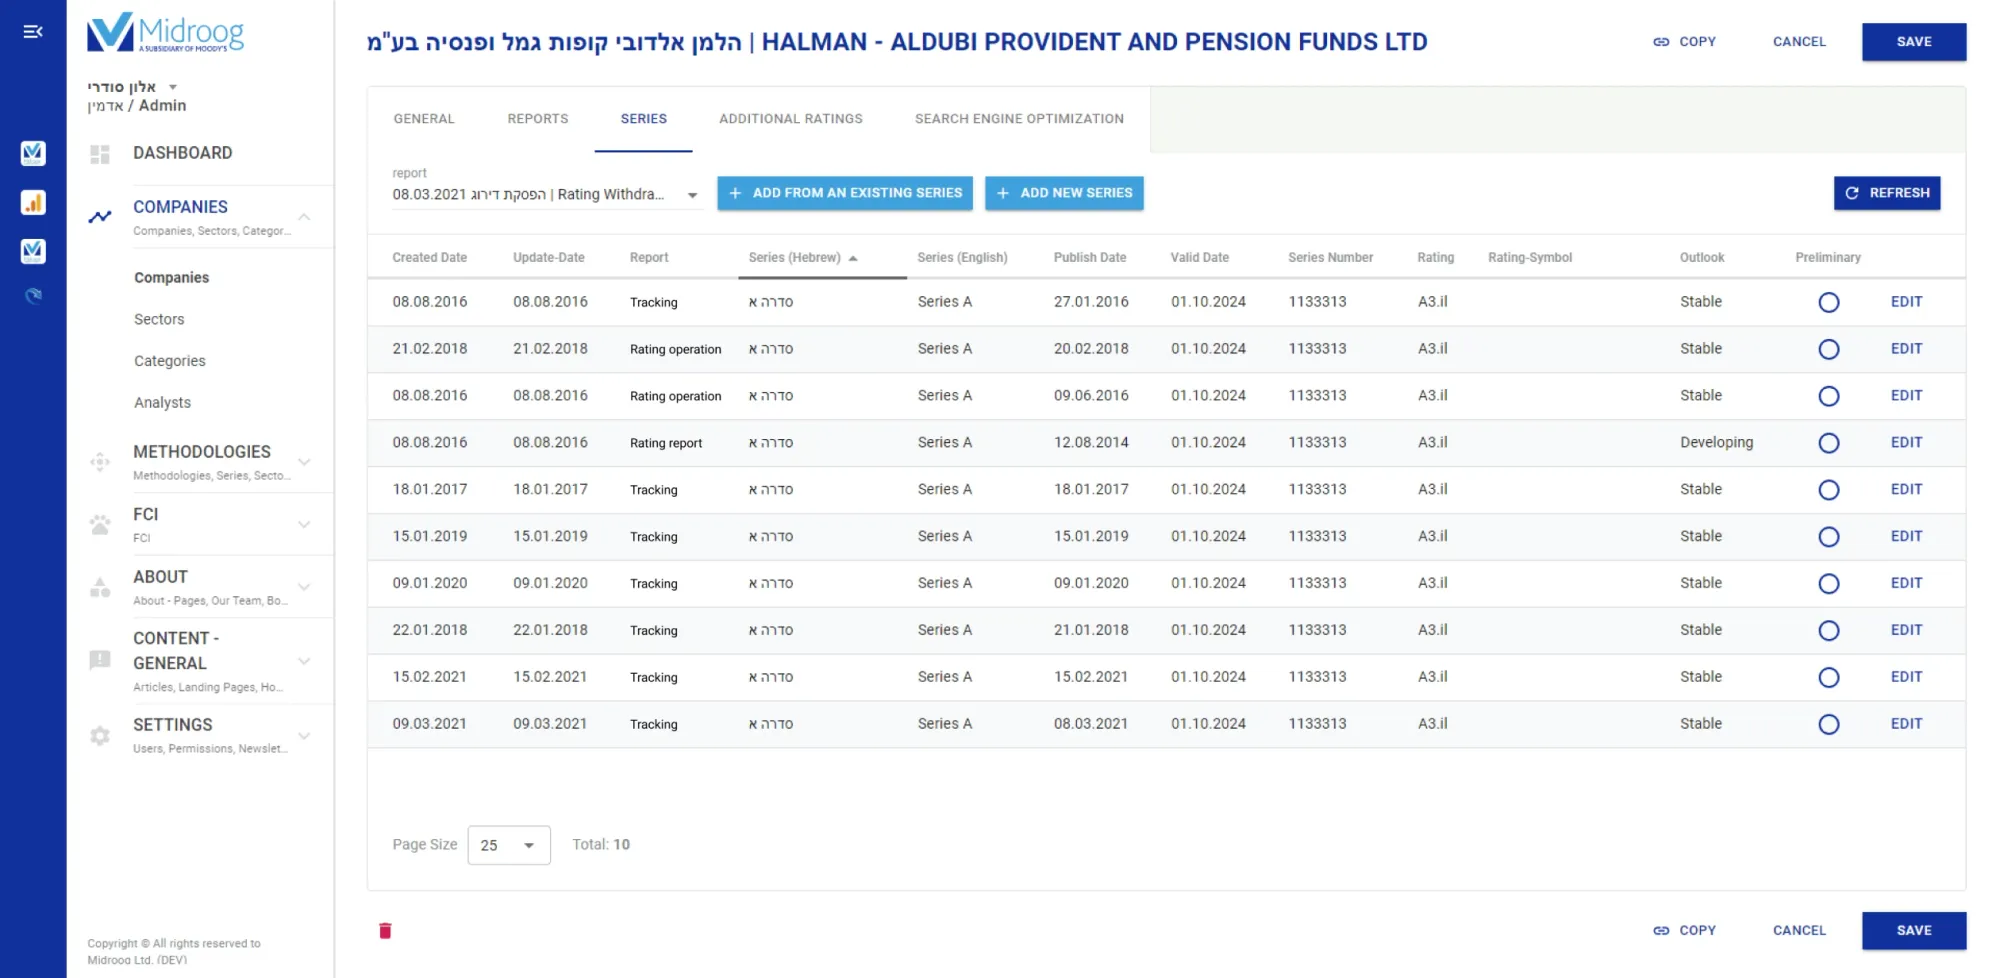Open Sectors in the sidebar
This screenshot has width=2000, height=978.
tap(159, 320)
